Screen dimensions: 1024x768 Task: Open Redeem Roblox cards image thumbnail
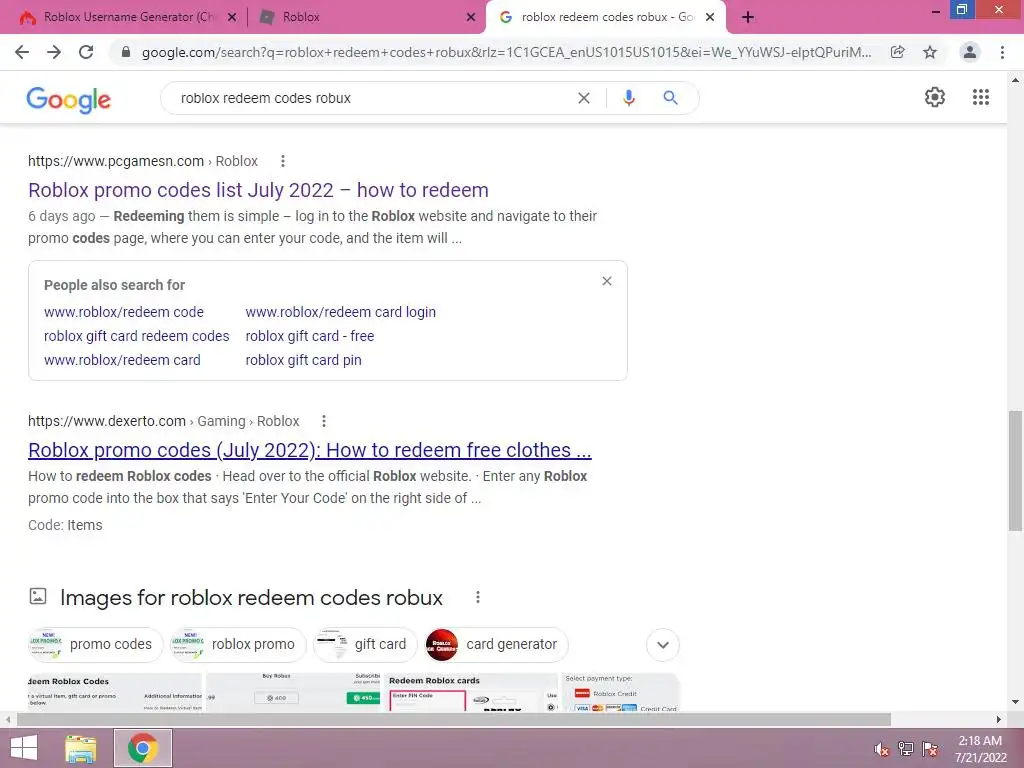pyautogui.click(x=471, y=693)
